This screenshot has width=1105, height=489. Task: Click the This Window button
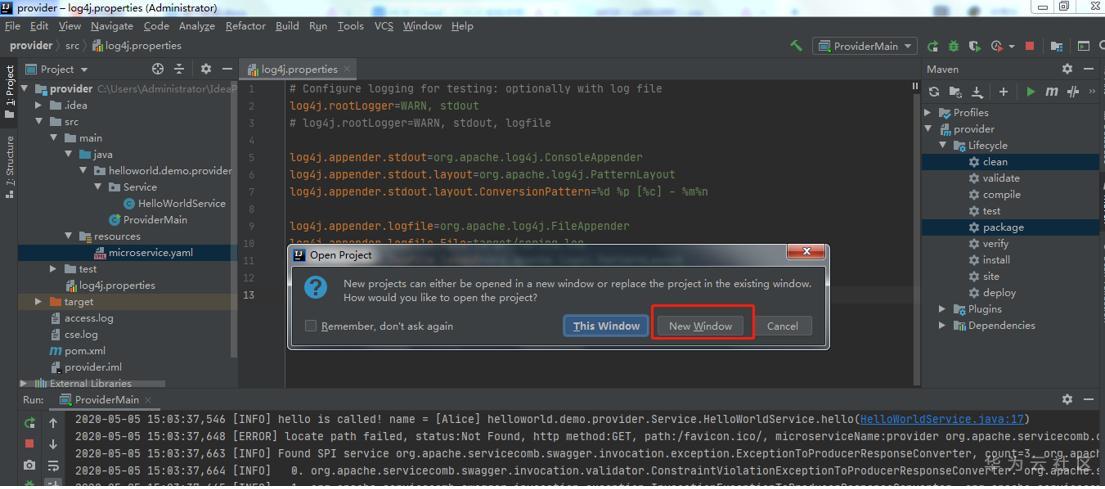(606, 326)
